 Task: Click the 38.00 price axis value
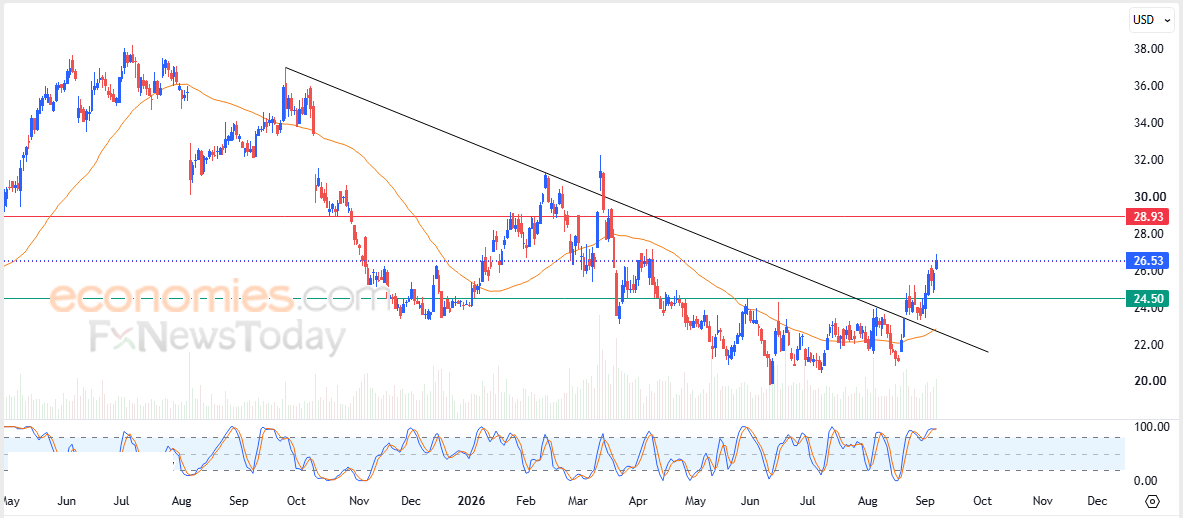point(1147,49)
